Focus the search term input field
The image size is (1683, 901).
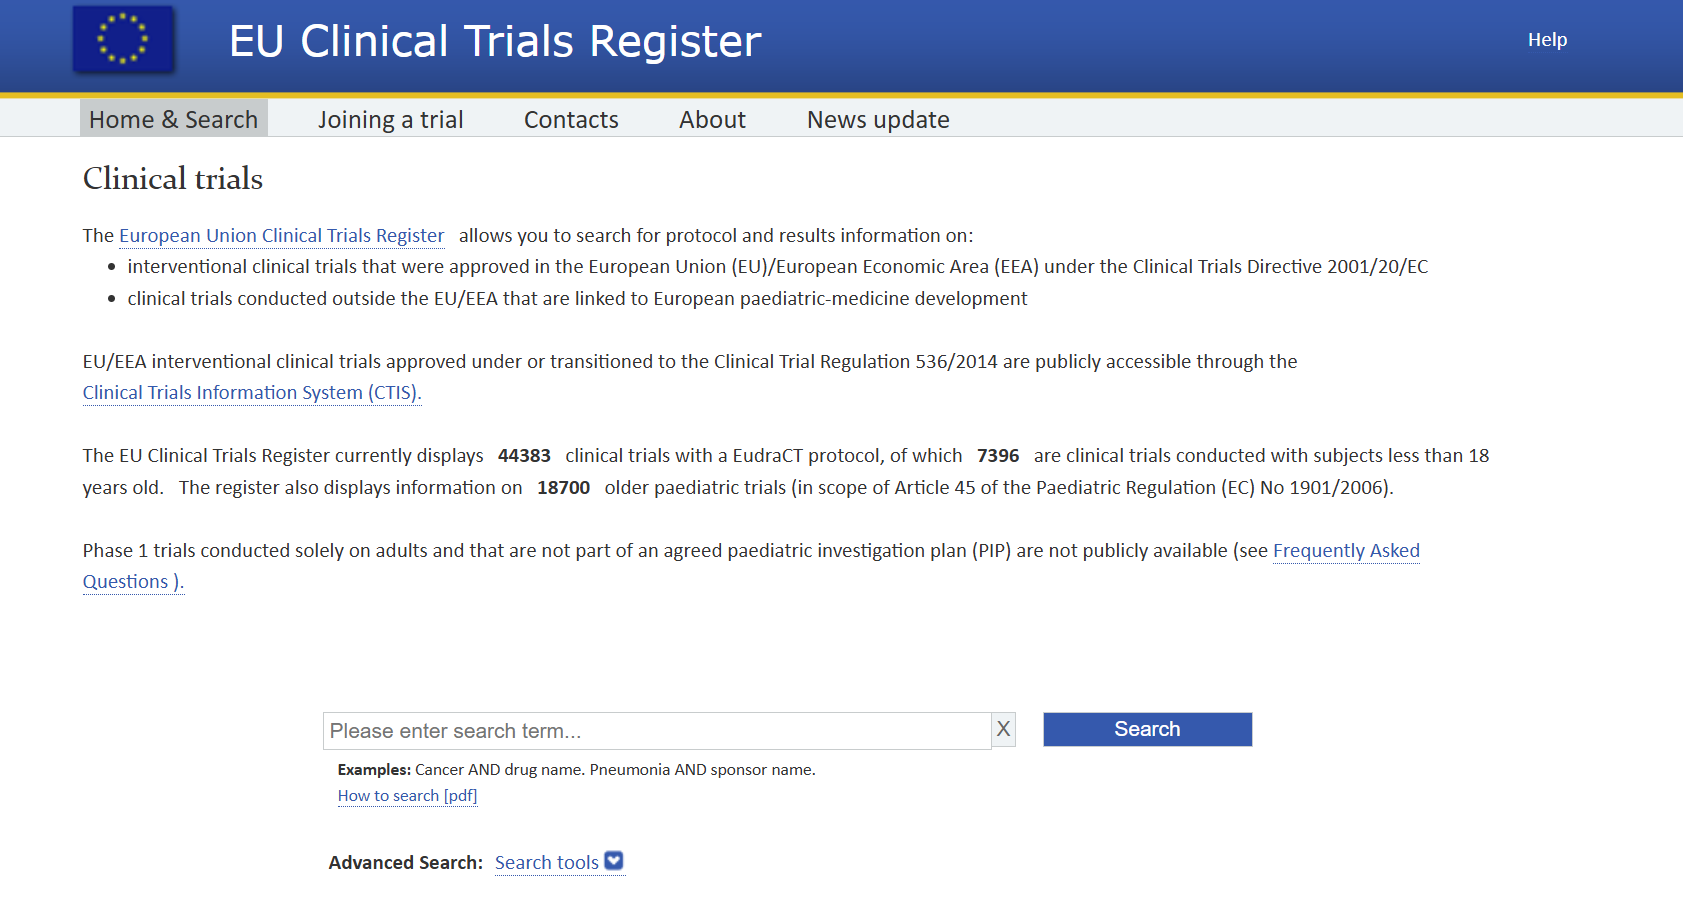656,731
